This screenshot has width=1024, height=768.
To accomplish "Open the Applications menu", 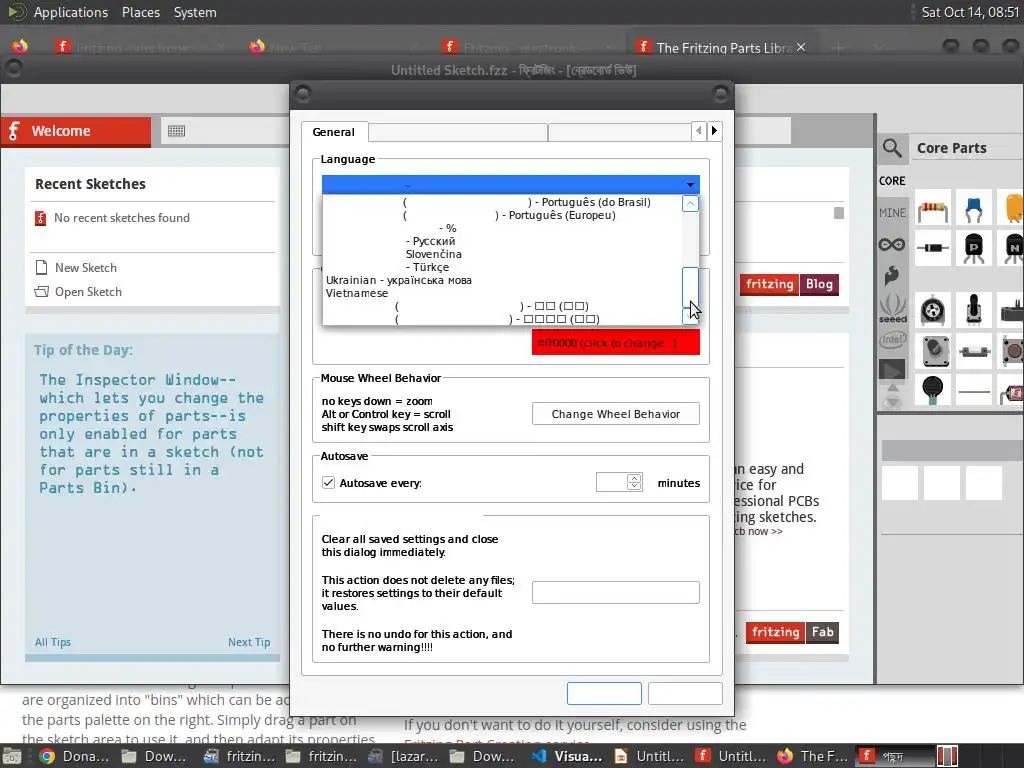I will pyautogui.click(x=71, y=12).
